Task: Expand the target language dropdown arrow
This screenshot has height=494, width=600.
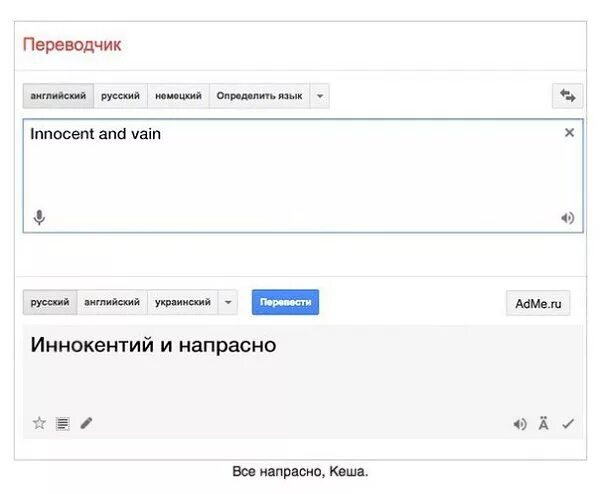Action: pos(228,302)
